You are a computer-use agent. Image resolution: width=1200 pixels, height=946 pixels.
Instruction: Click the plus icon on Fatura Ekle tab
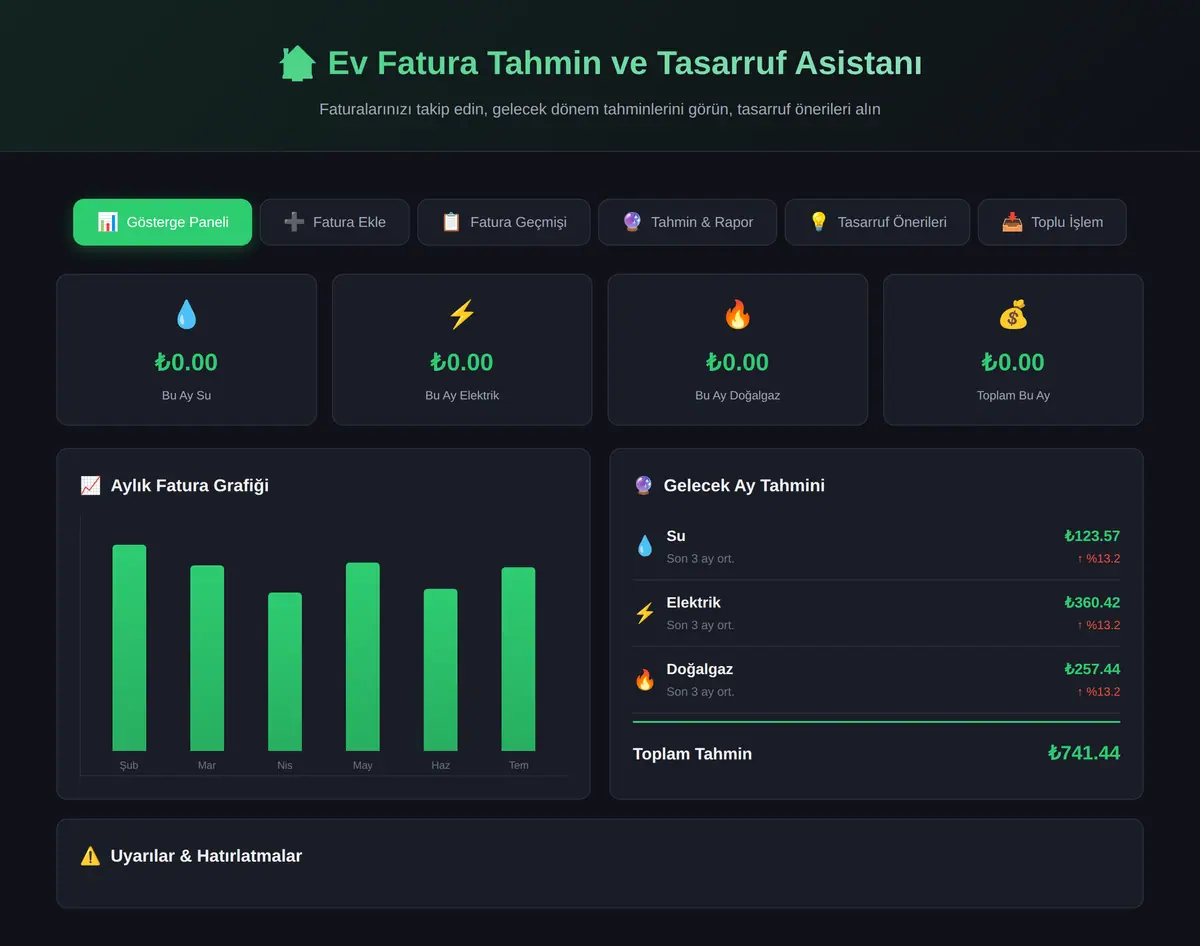click(x=294, y=222)
